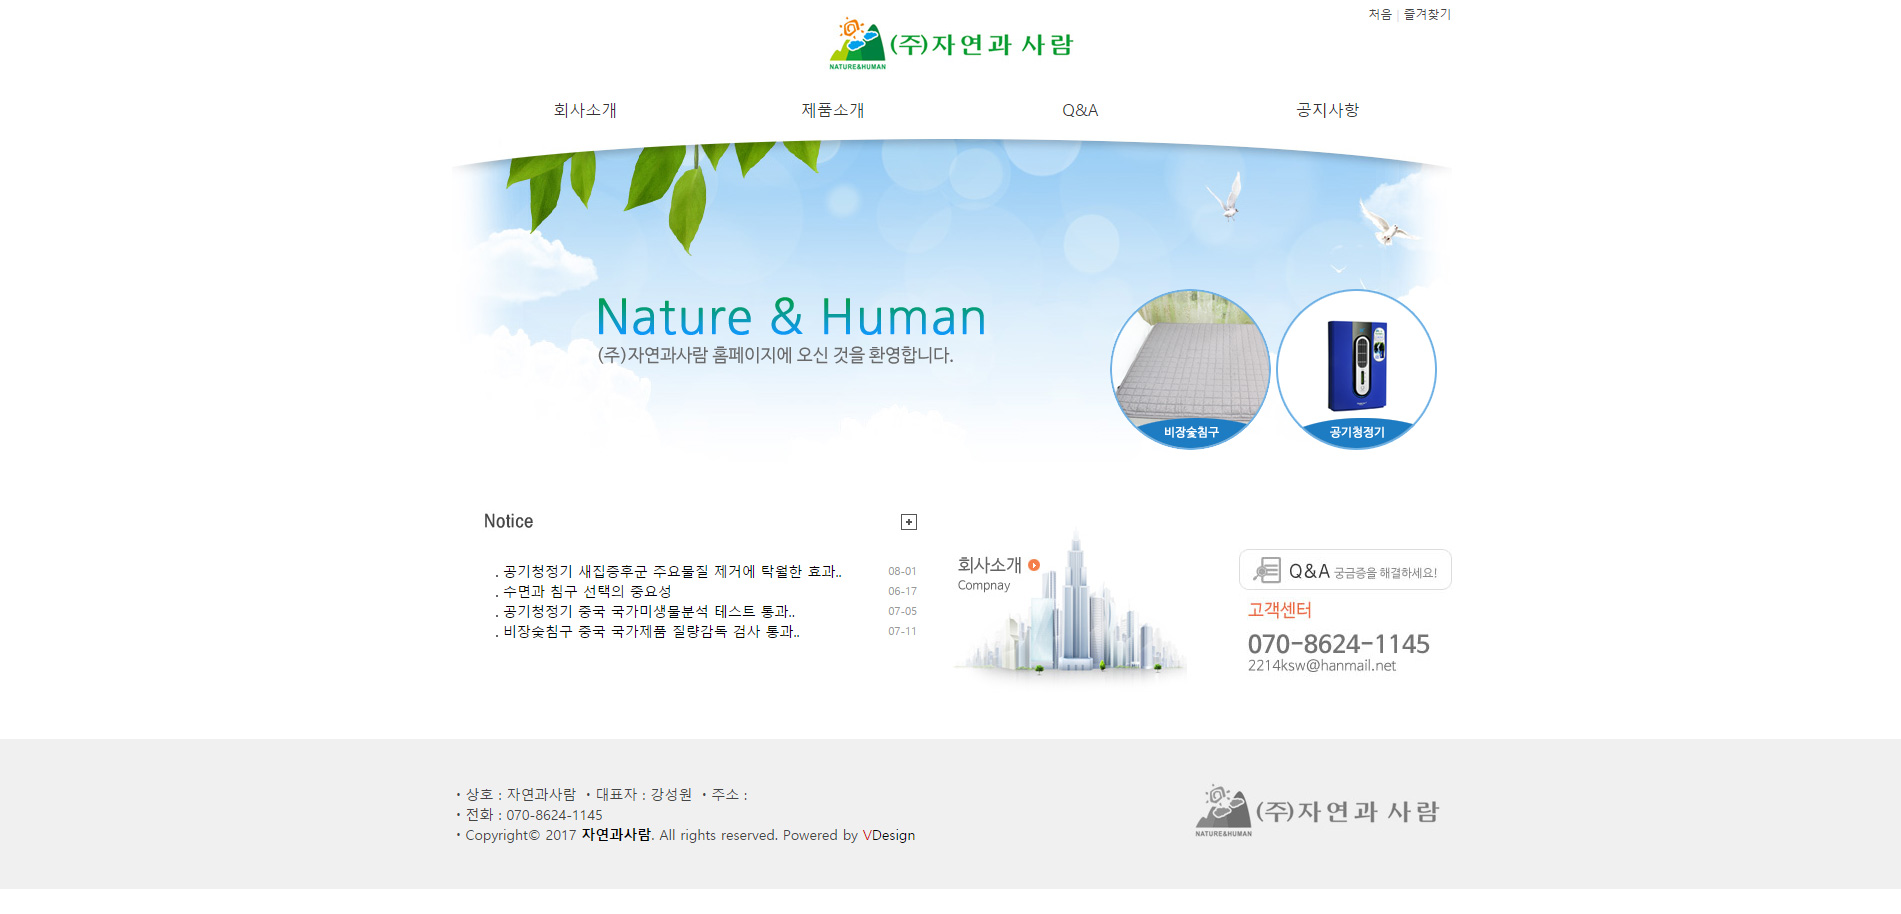Click the Nature & Human header logo
Image resolution: width=1901 pixels, height=914 pixels.
point(950,44)
